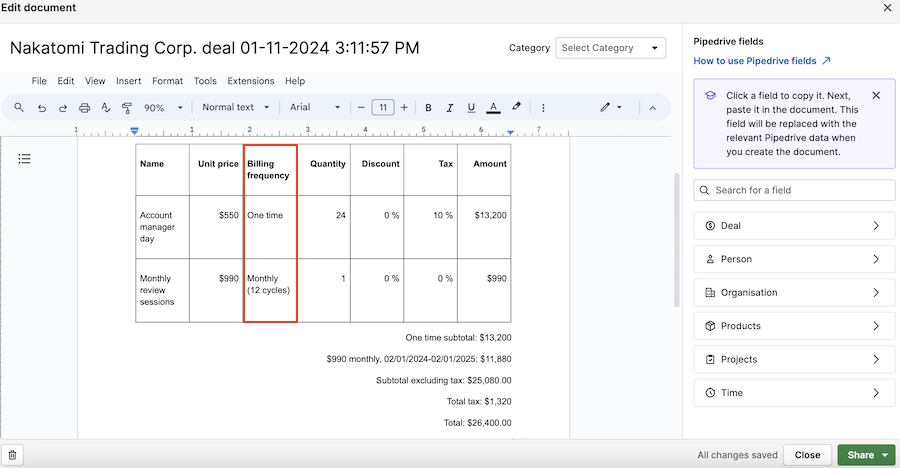This screenshot has height=468, width=900.
Task: Open the editing mode pencil dropdown
Action: (611, 107)
